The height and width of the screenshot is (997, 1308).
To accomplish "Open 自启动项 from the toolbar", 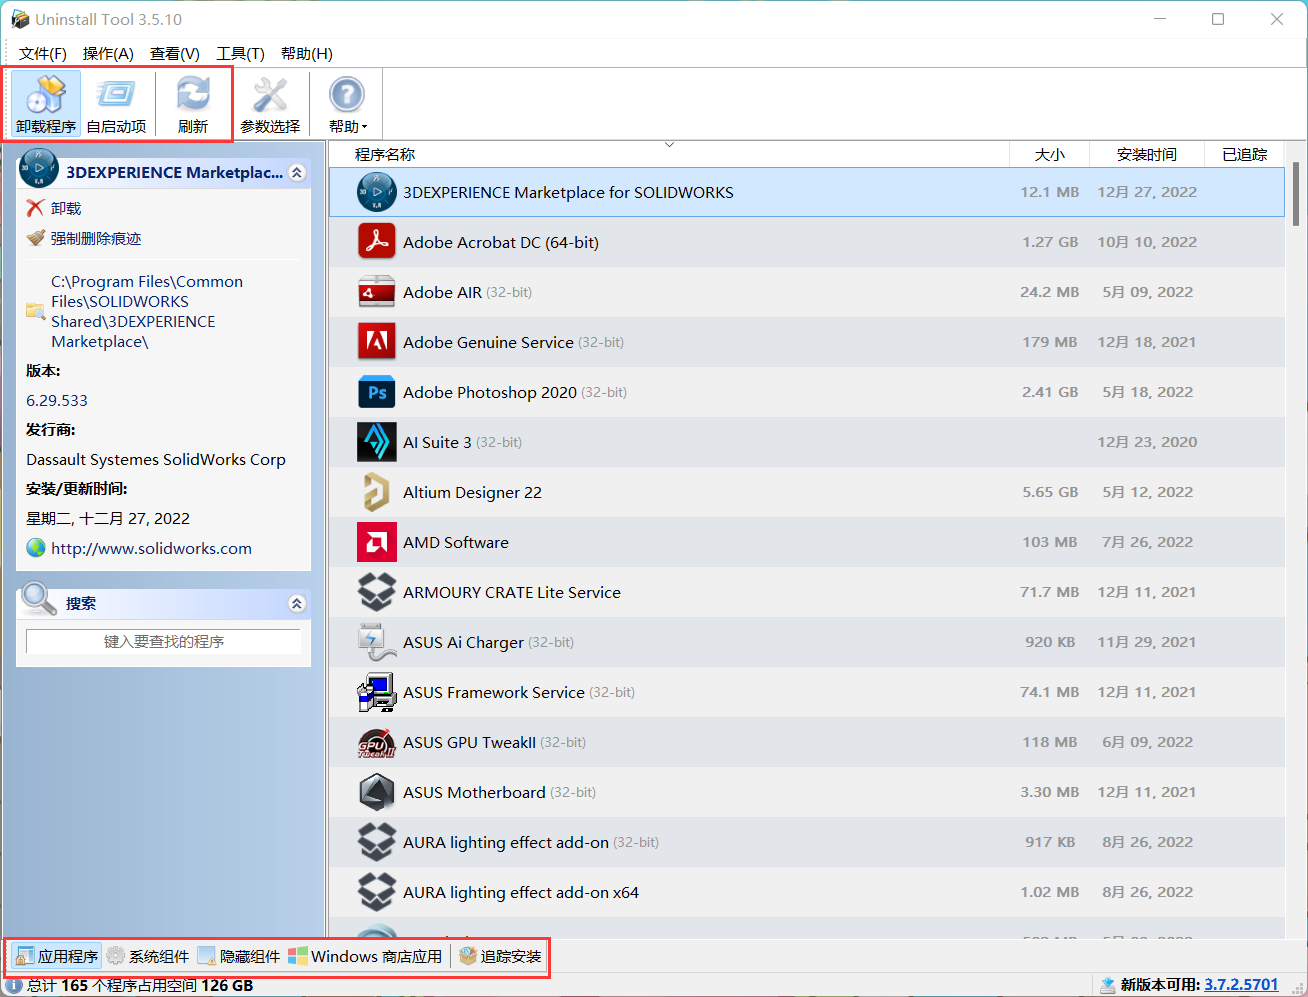I will 116,100.
